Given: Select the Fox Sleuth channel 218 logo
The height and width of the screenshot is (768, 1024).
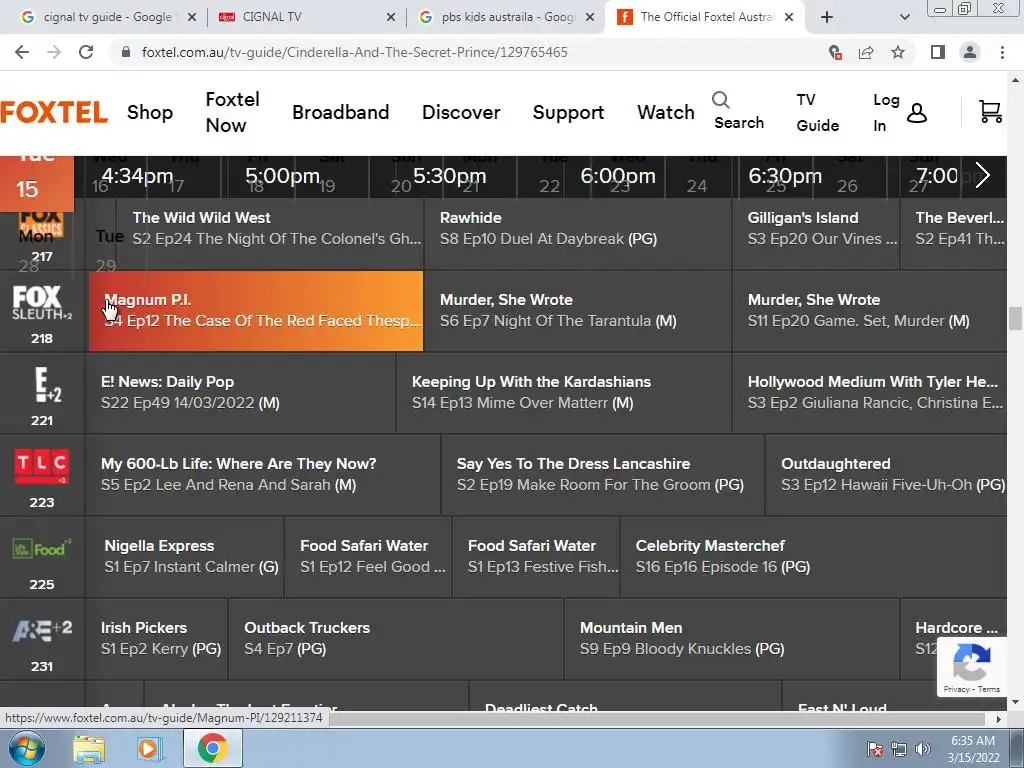Looking at the screenshot, I should click(42, 302).
